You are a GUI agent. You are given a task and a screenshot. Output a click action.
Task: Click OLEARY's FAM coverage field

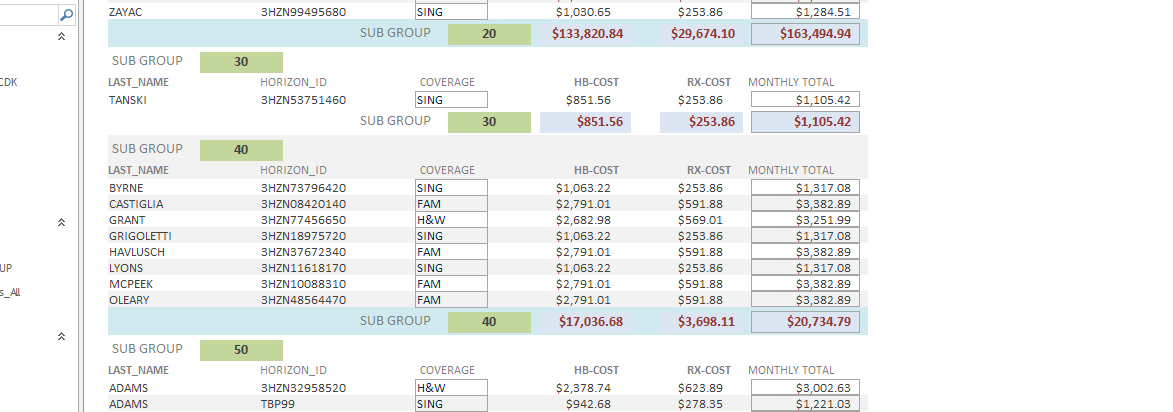pyautogui.click(x=451, y=300)
